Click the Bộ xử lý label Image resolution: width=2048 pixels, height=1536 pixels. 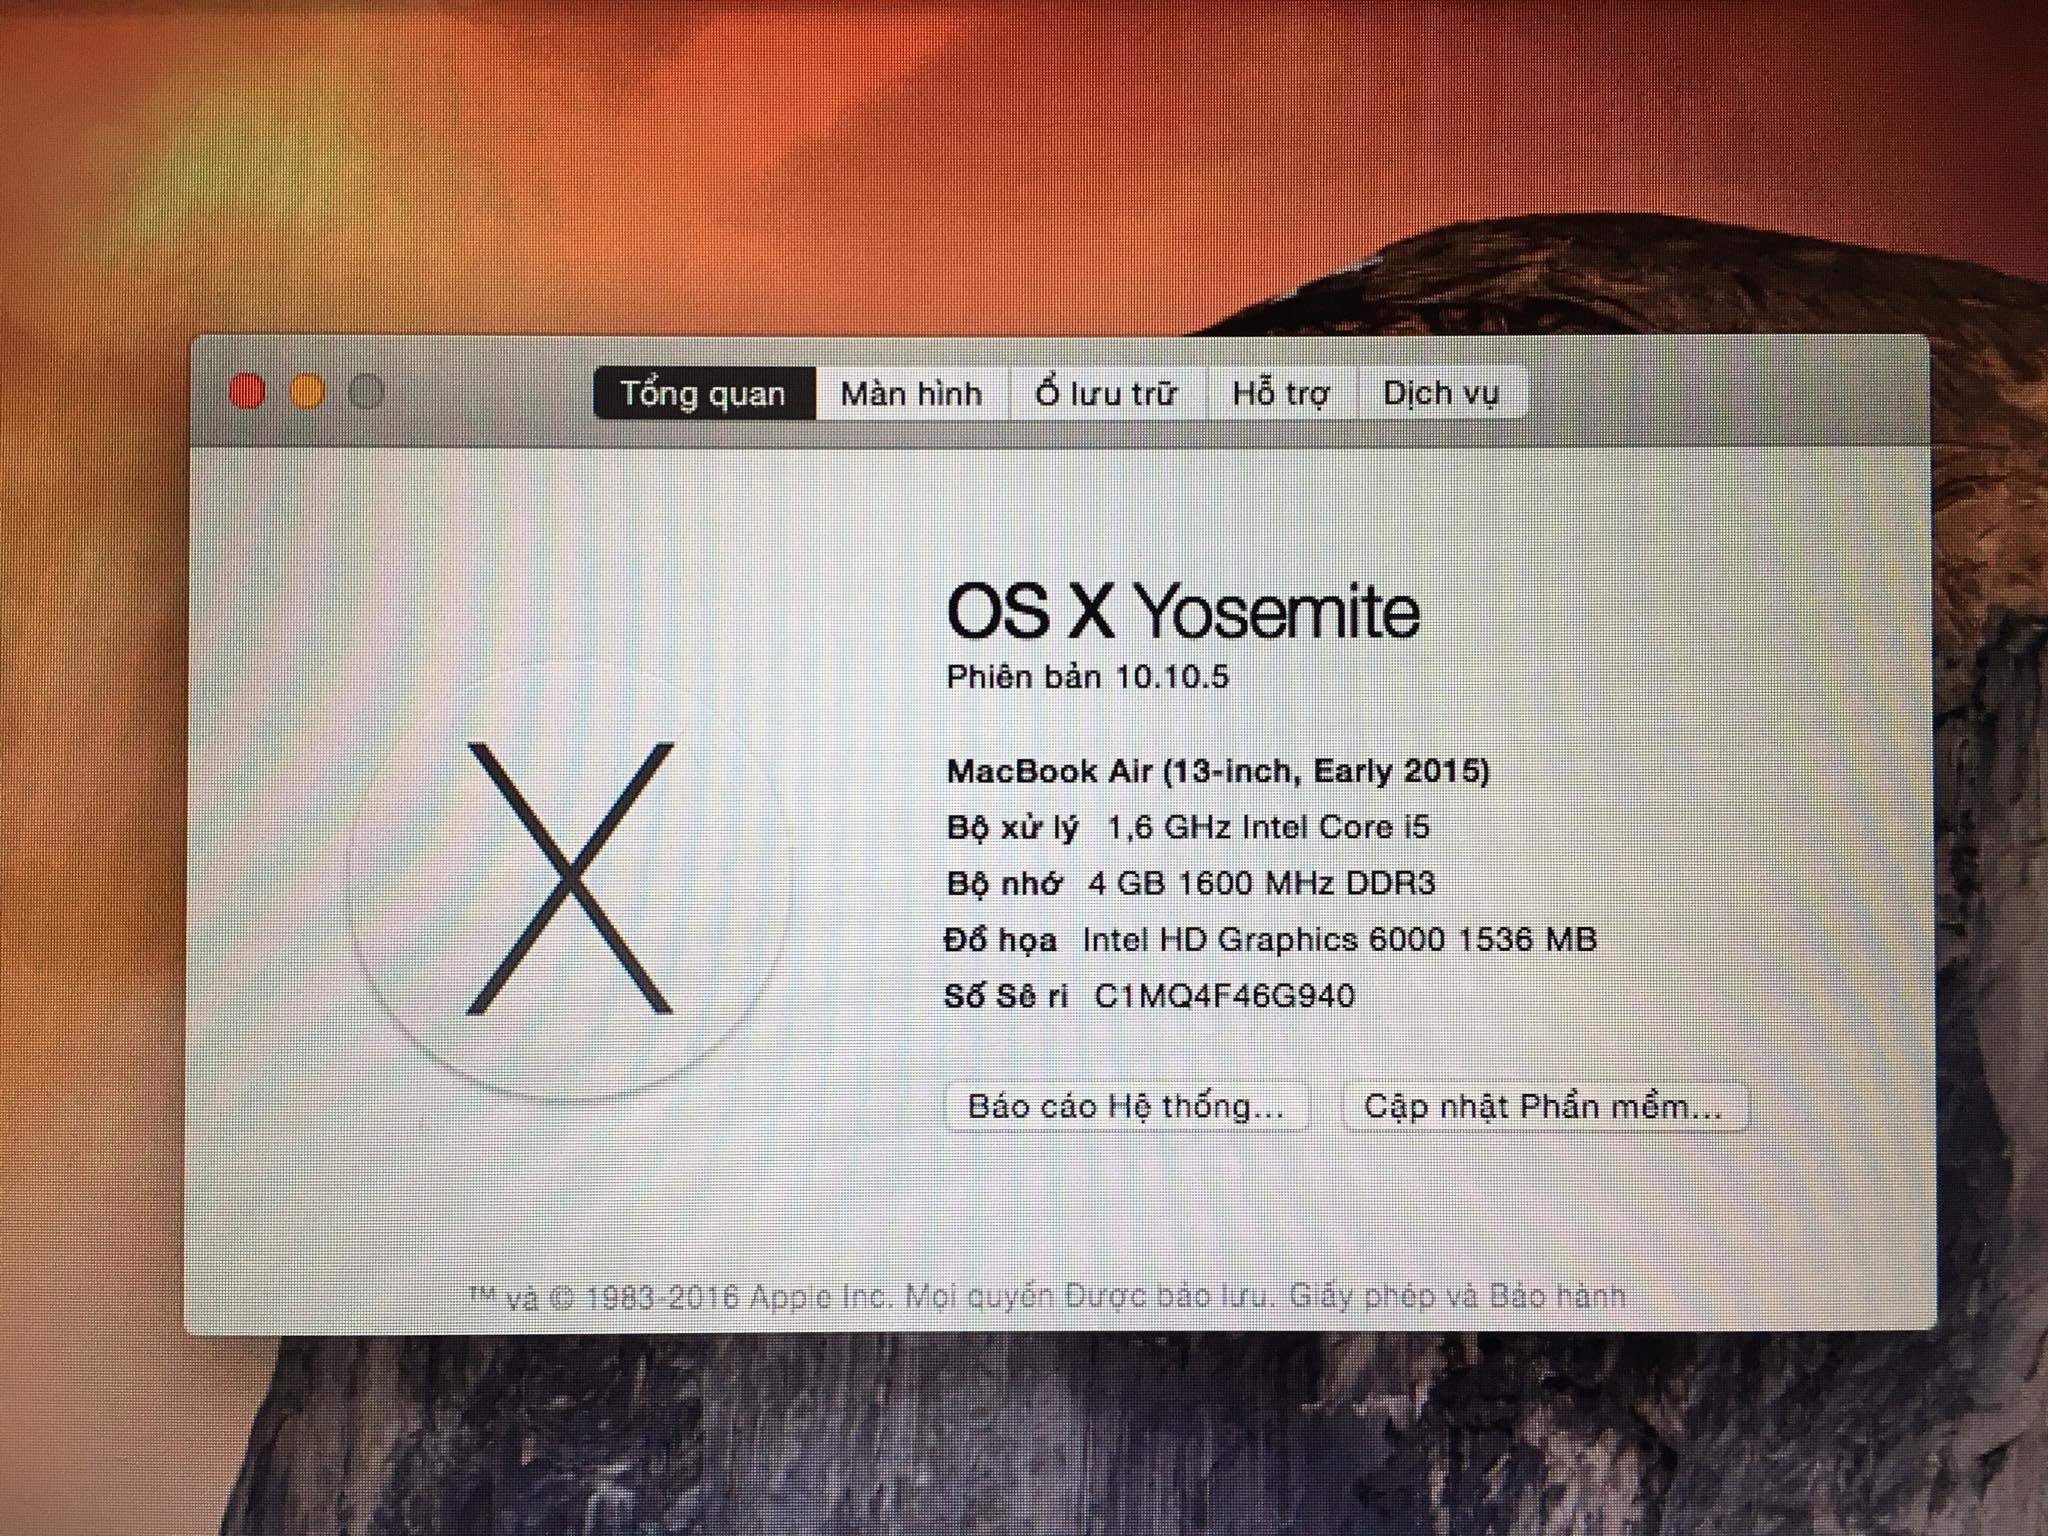click(1013, 828)
